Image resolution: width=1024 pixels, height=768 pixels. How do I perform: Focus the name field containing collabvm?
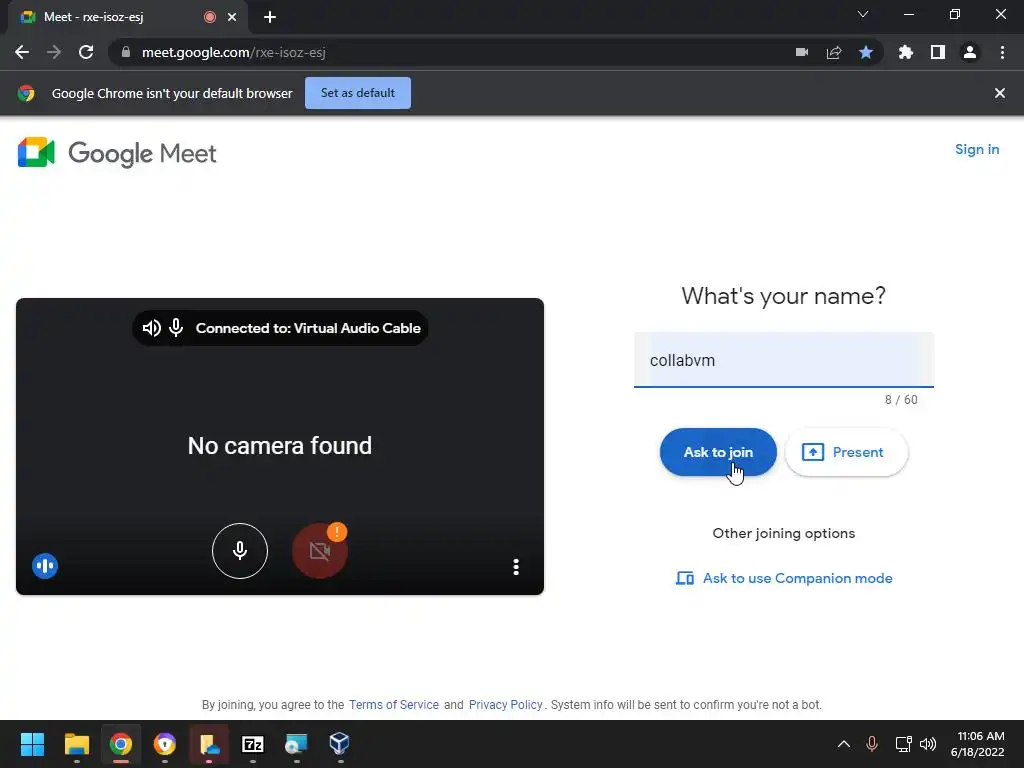784,360
